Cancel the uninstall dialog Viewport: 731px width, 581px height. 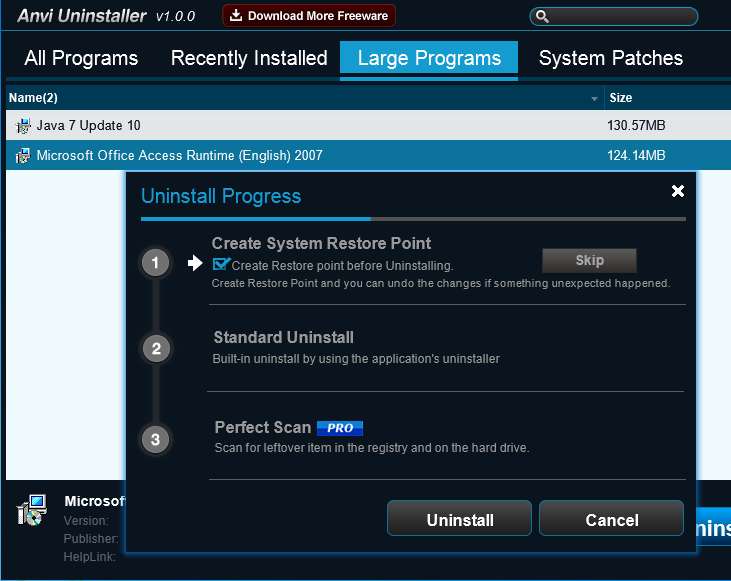(x=611, y=519)
